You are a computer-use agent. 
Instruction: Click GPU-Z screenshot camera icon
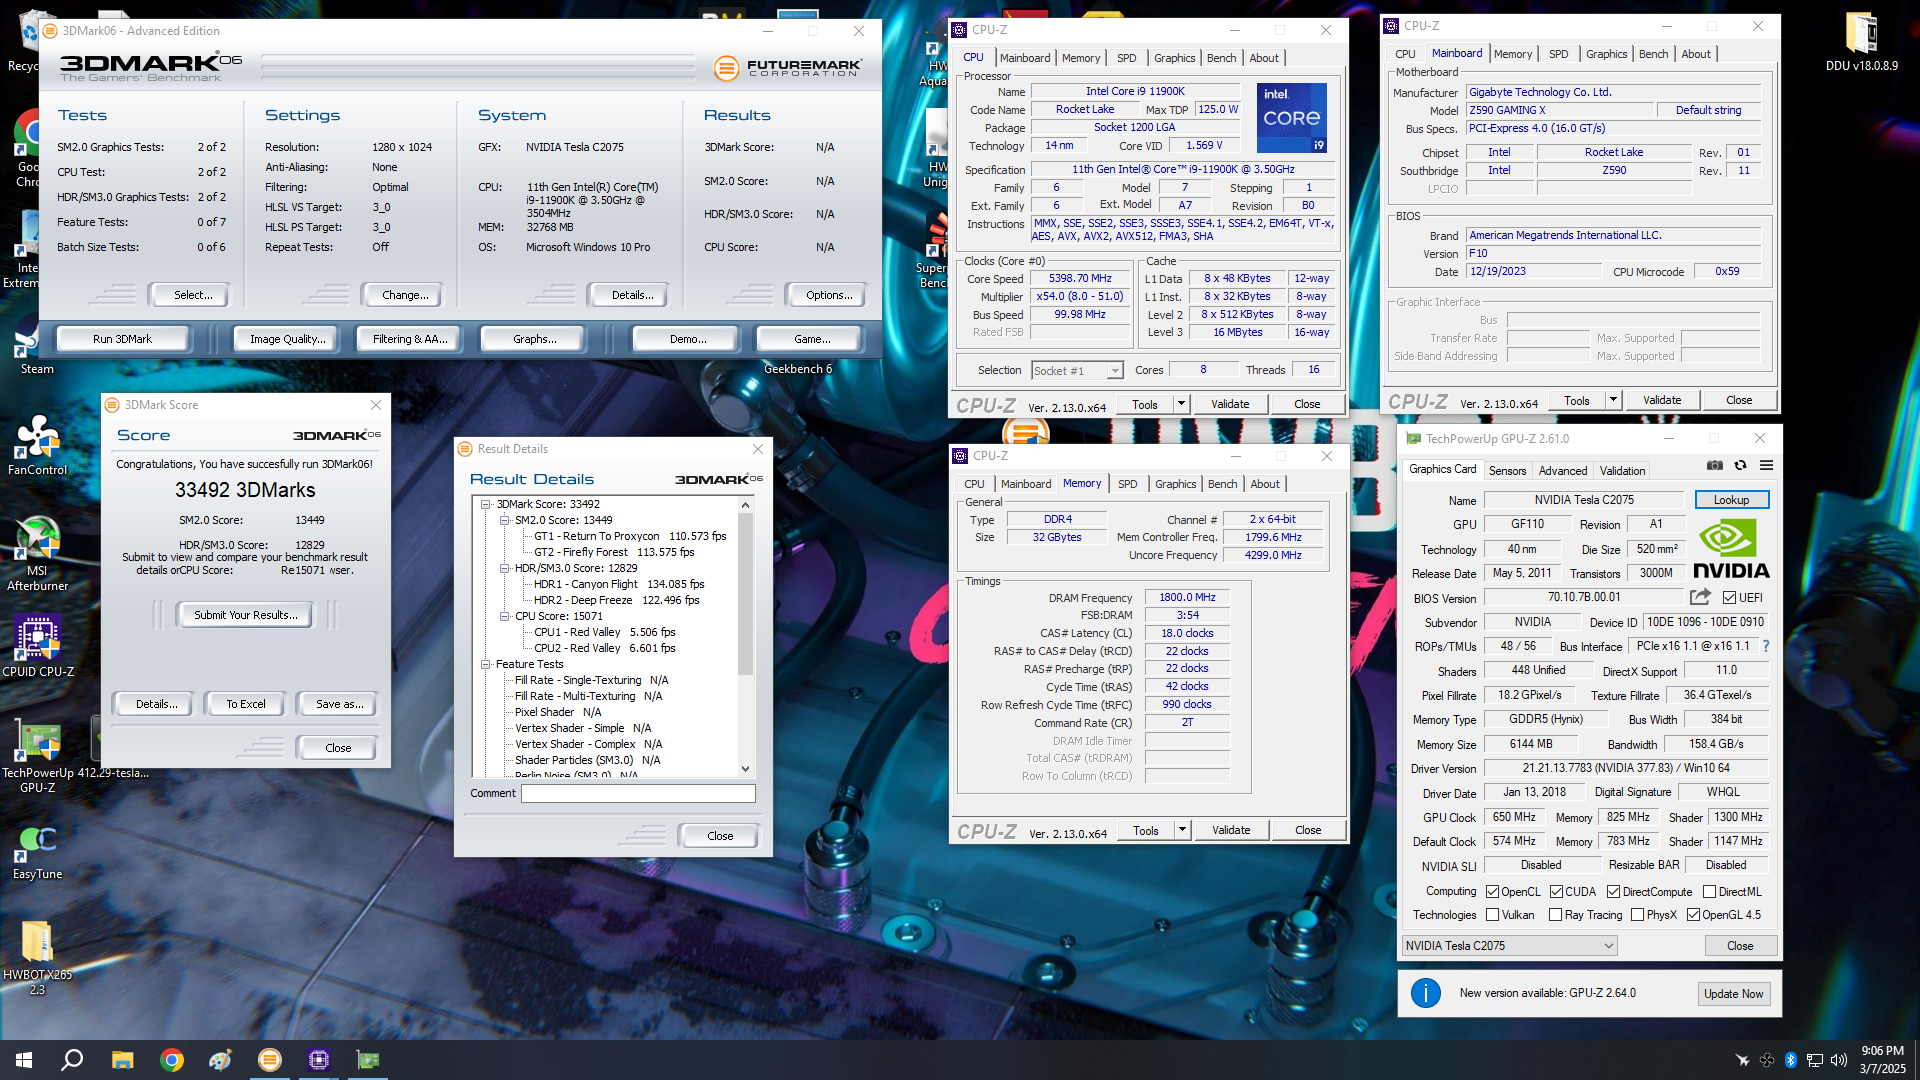[1714, 465]
